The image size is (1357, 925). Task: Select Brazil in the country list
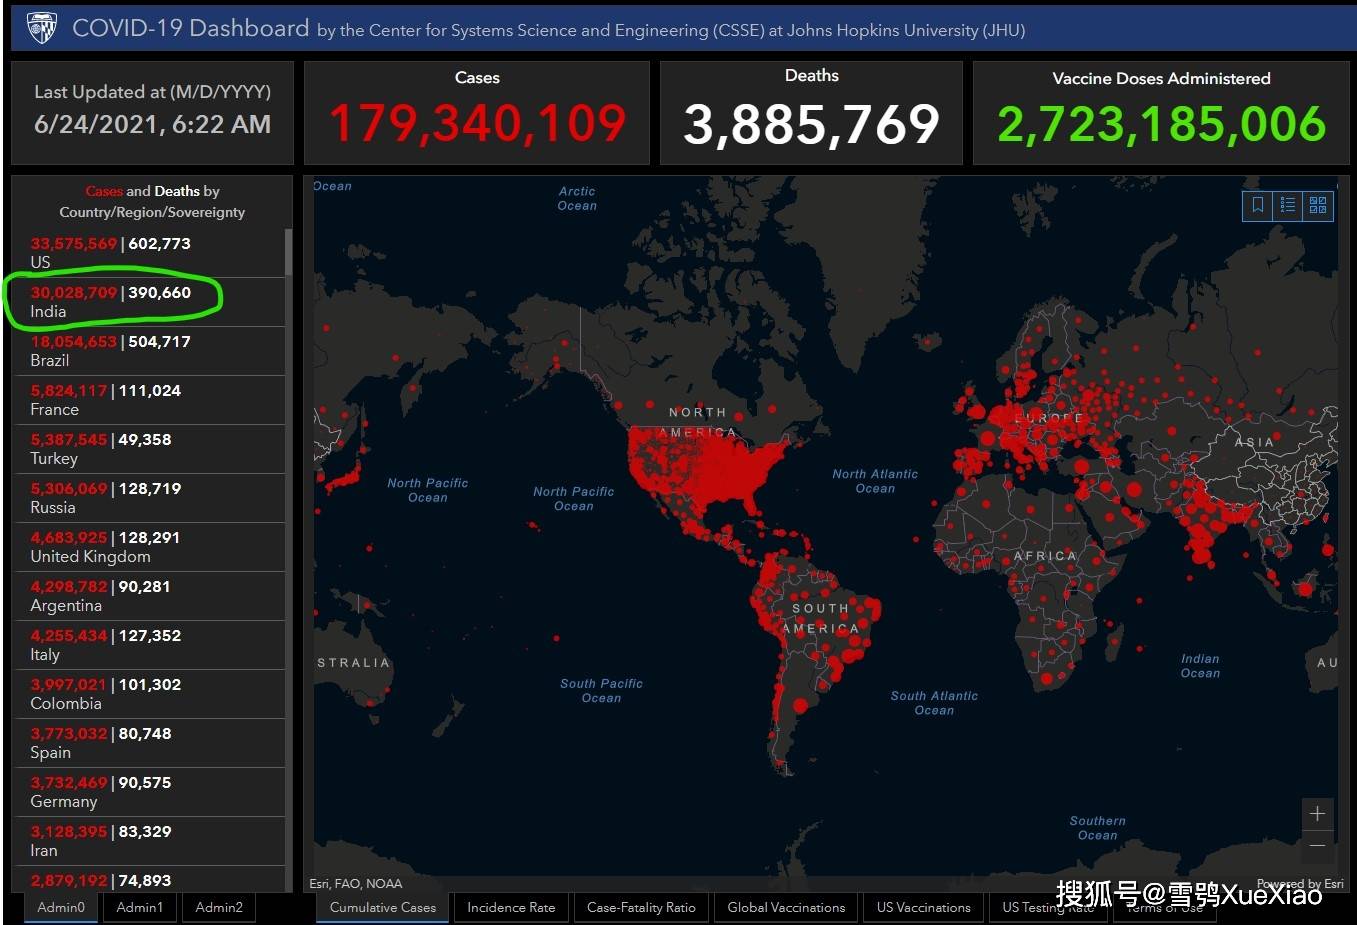tap(149, 351)
